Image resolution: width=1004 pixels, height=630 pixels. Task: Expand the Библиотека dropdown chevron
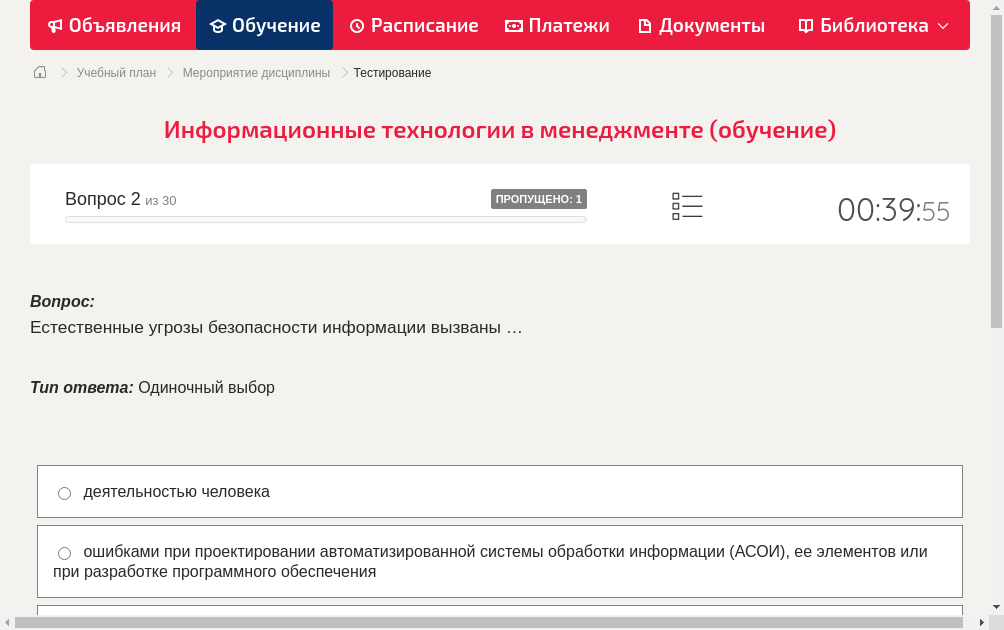[943, 26]
